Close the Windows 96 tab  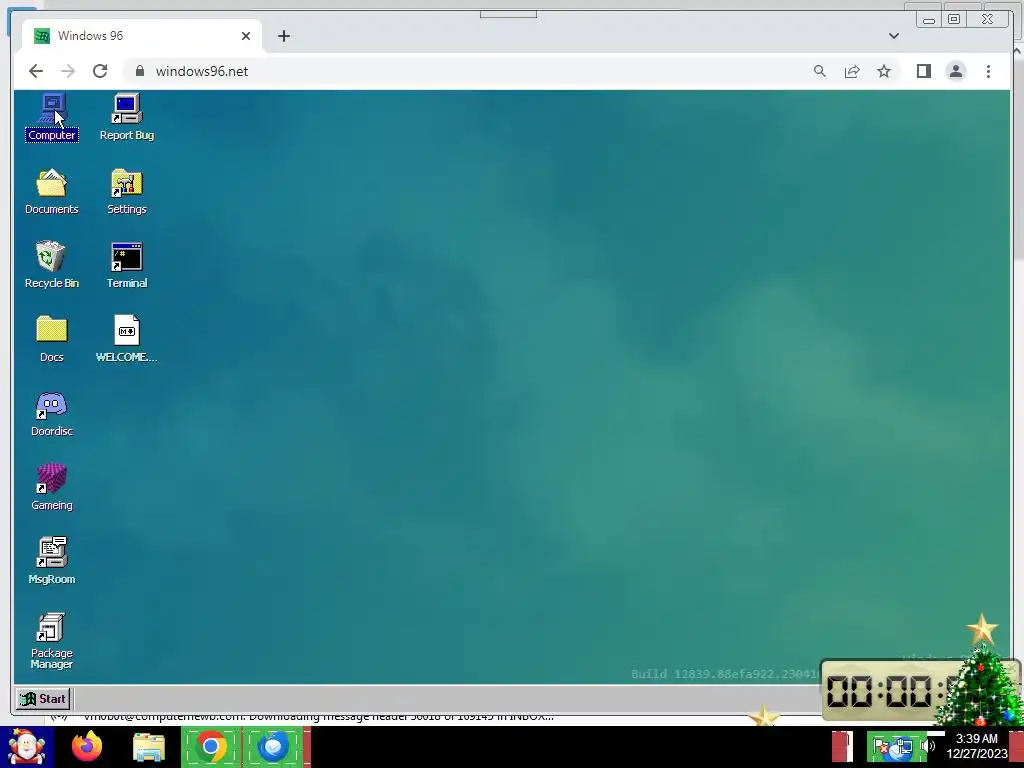click(246, 36)
